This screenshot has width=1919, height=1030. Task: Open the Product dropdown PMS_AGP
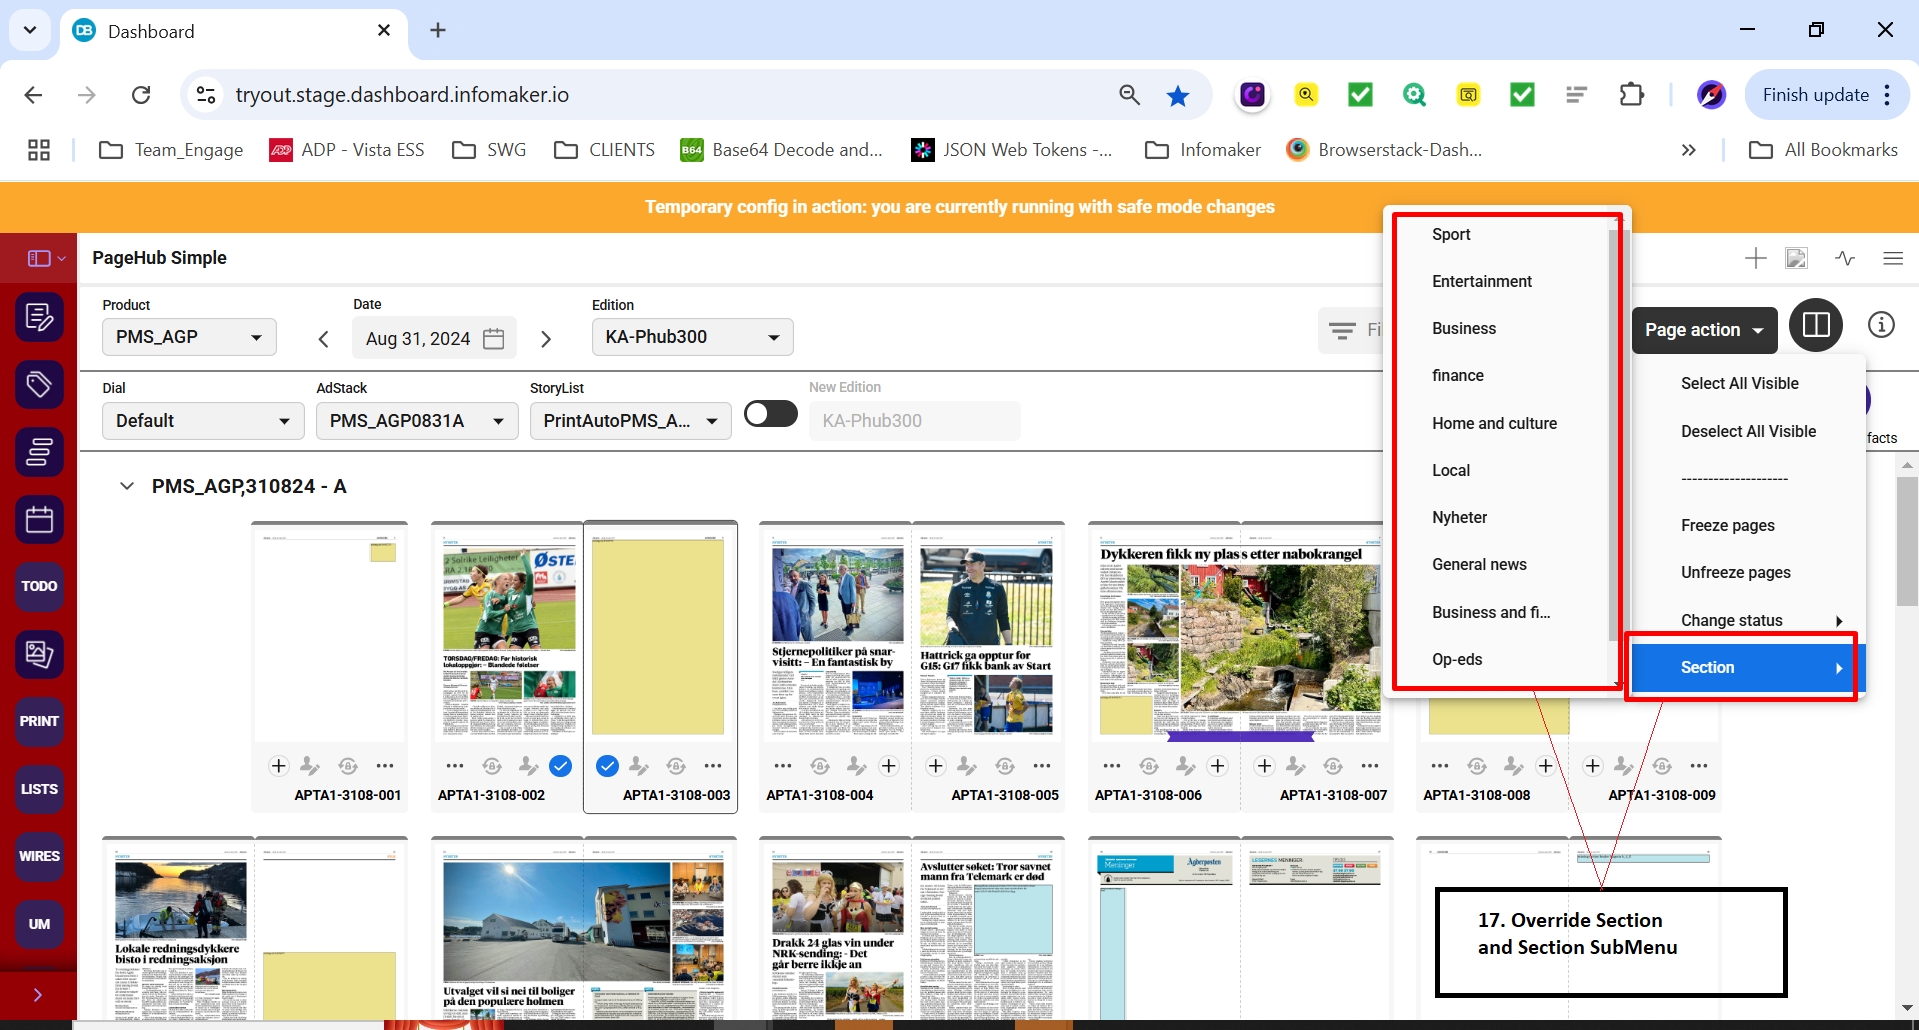tap(189, 337)
